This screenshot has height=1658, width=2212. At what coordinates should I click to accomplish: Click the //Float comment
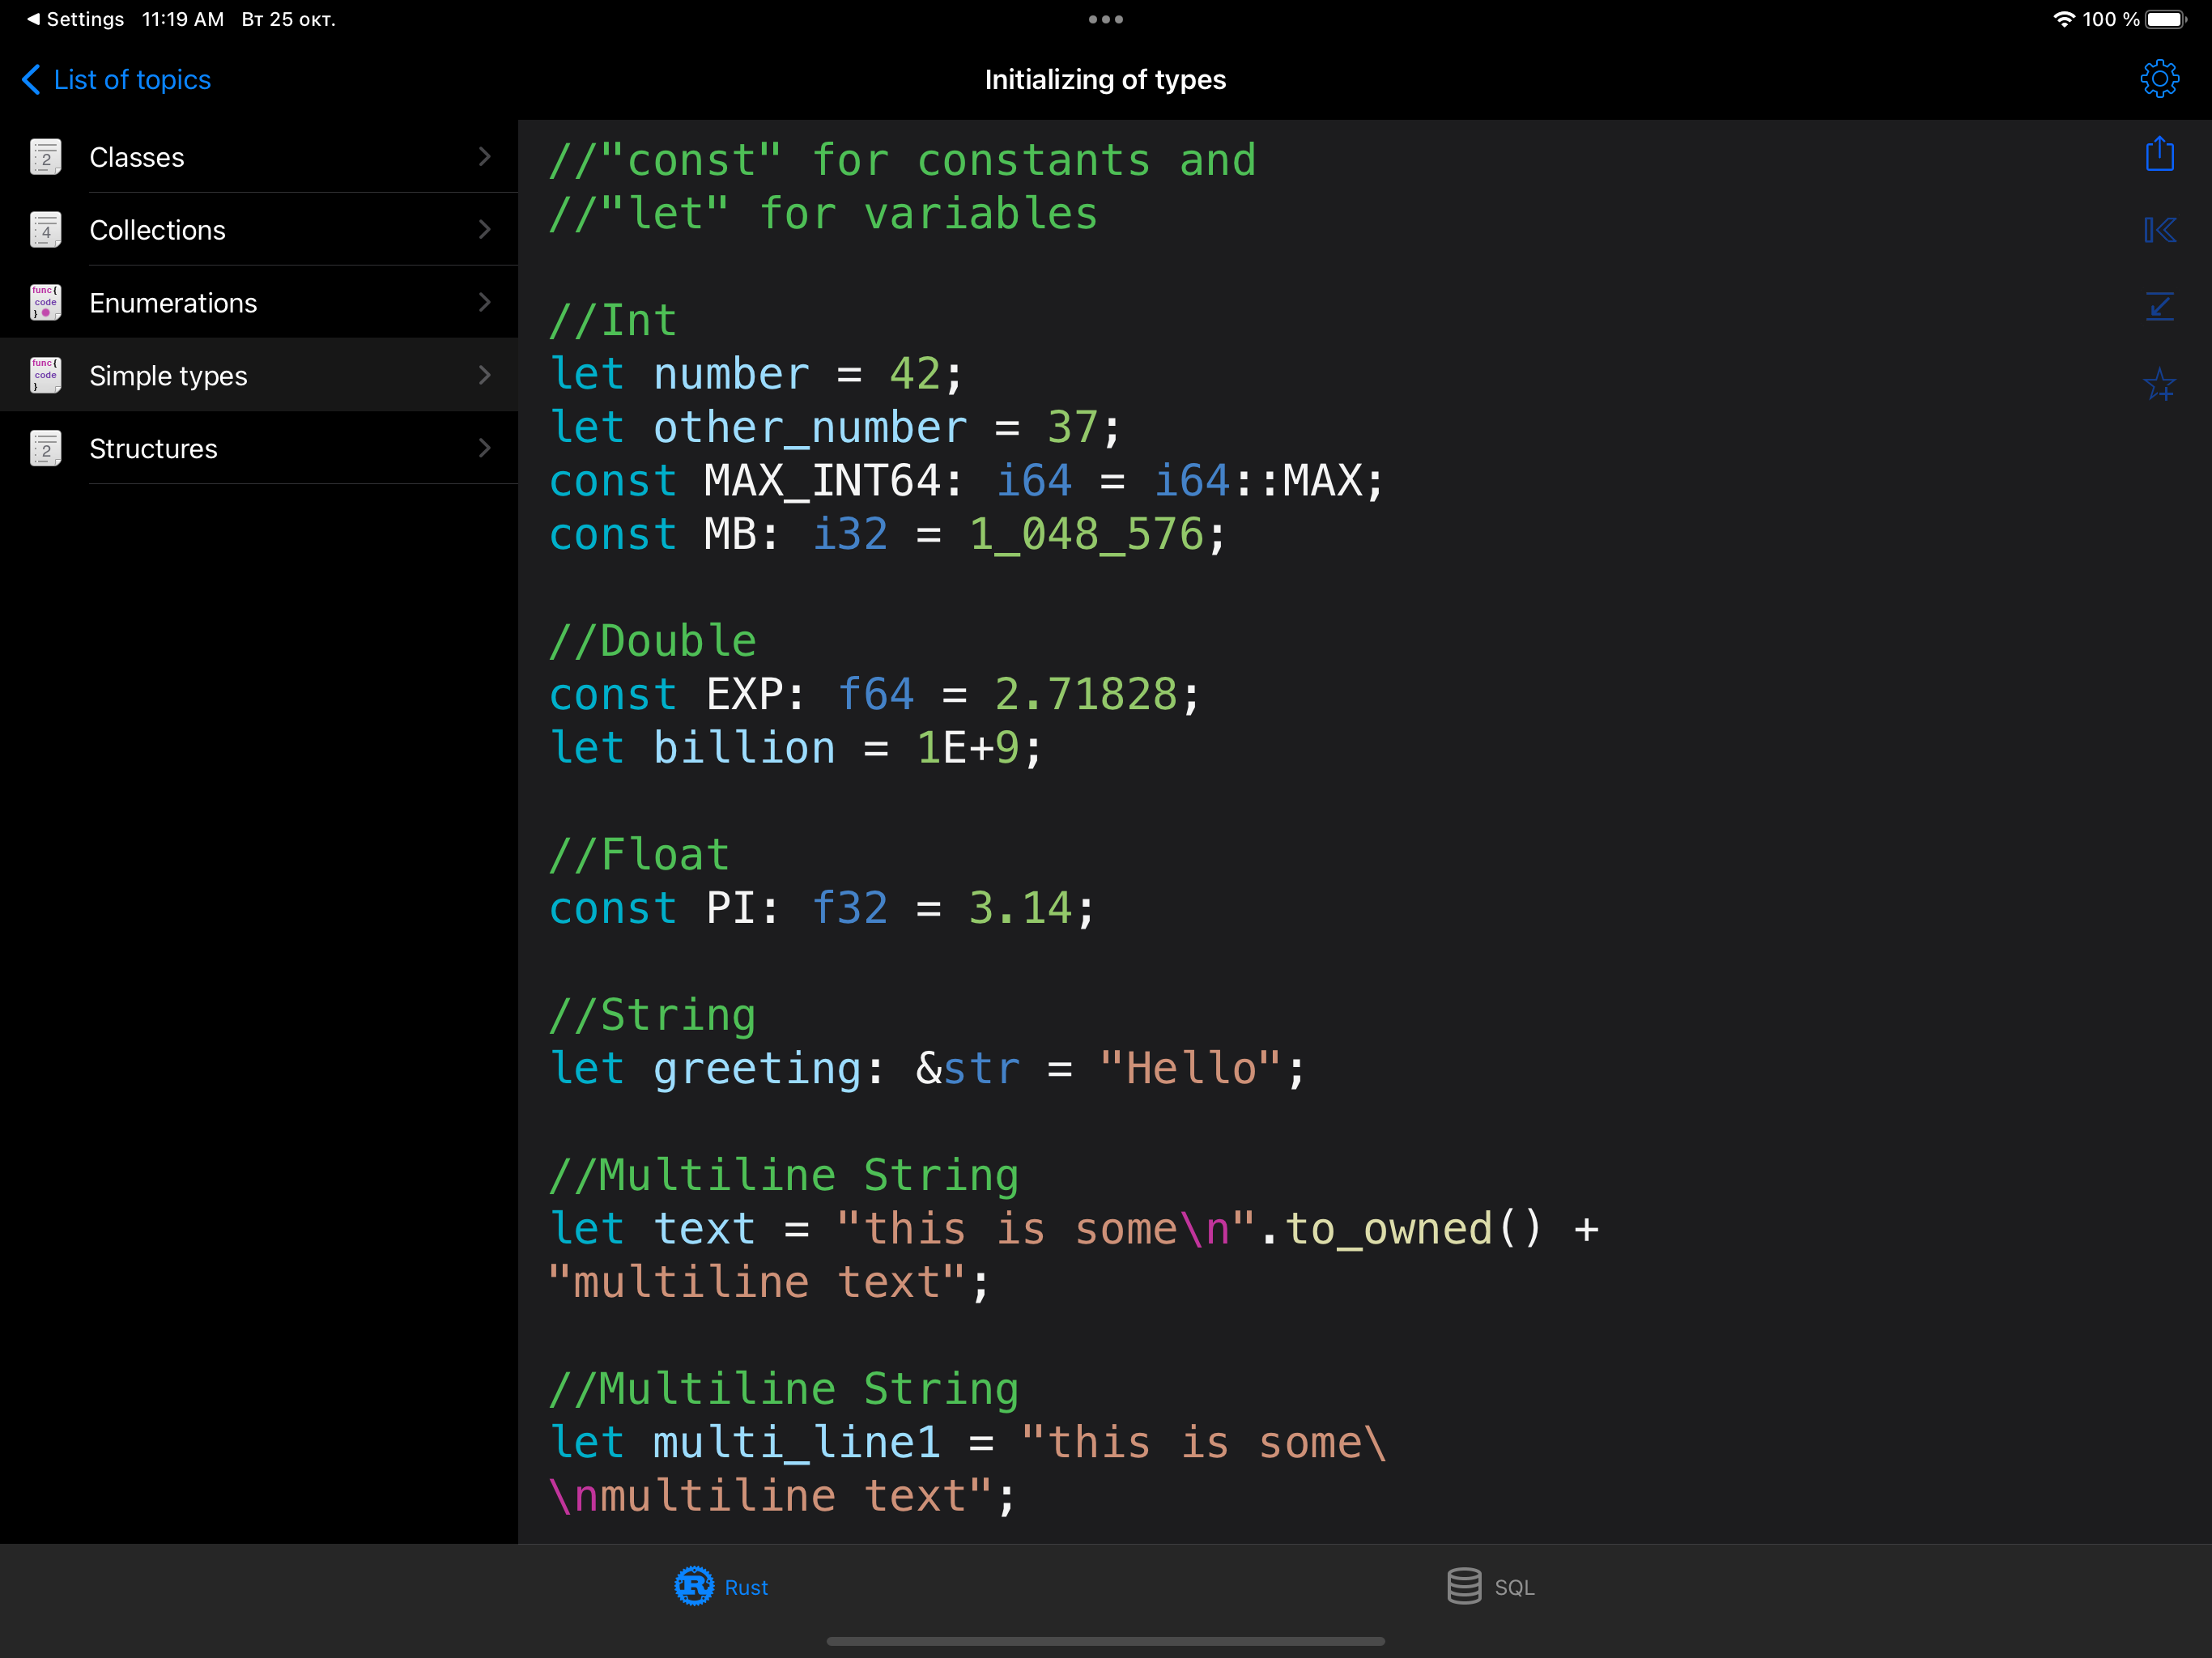tap(639, 855)
